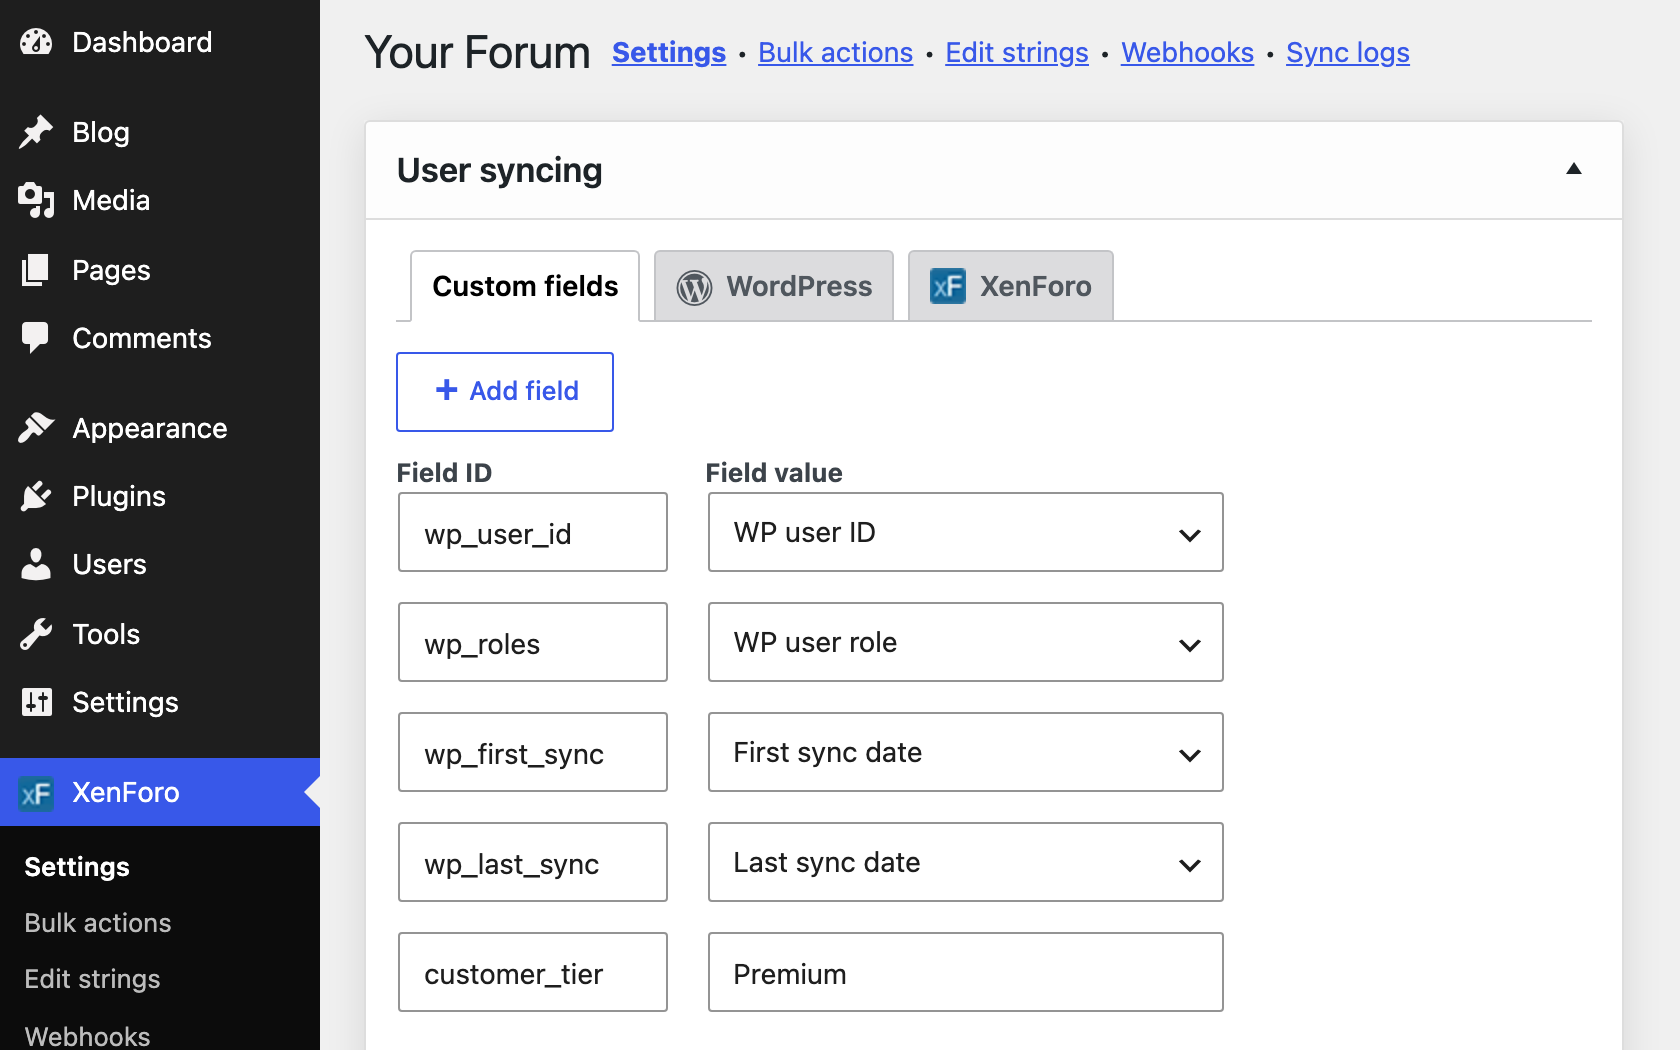
Task: Click the wp_roles Field ID input
Action: [x=533, y=642]
